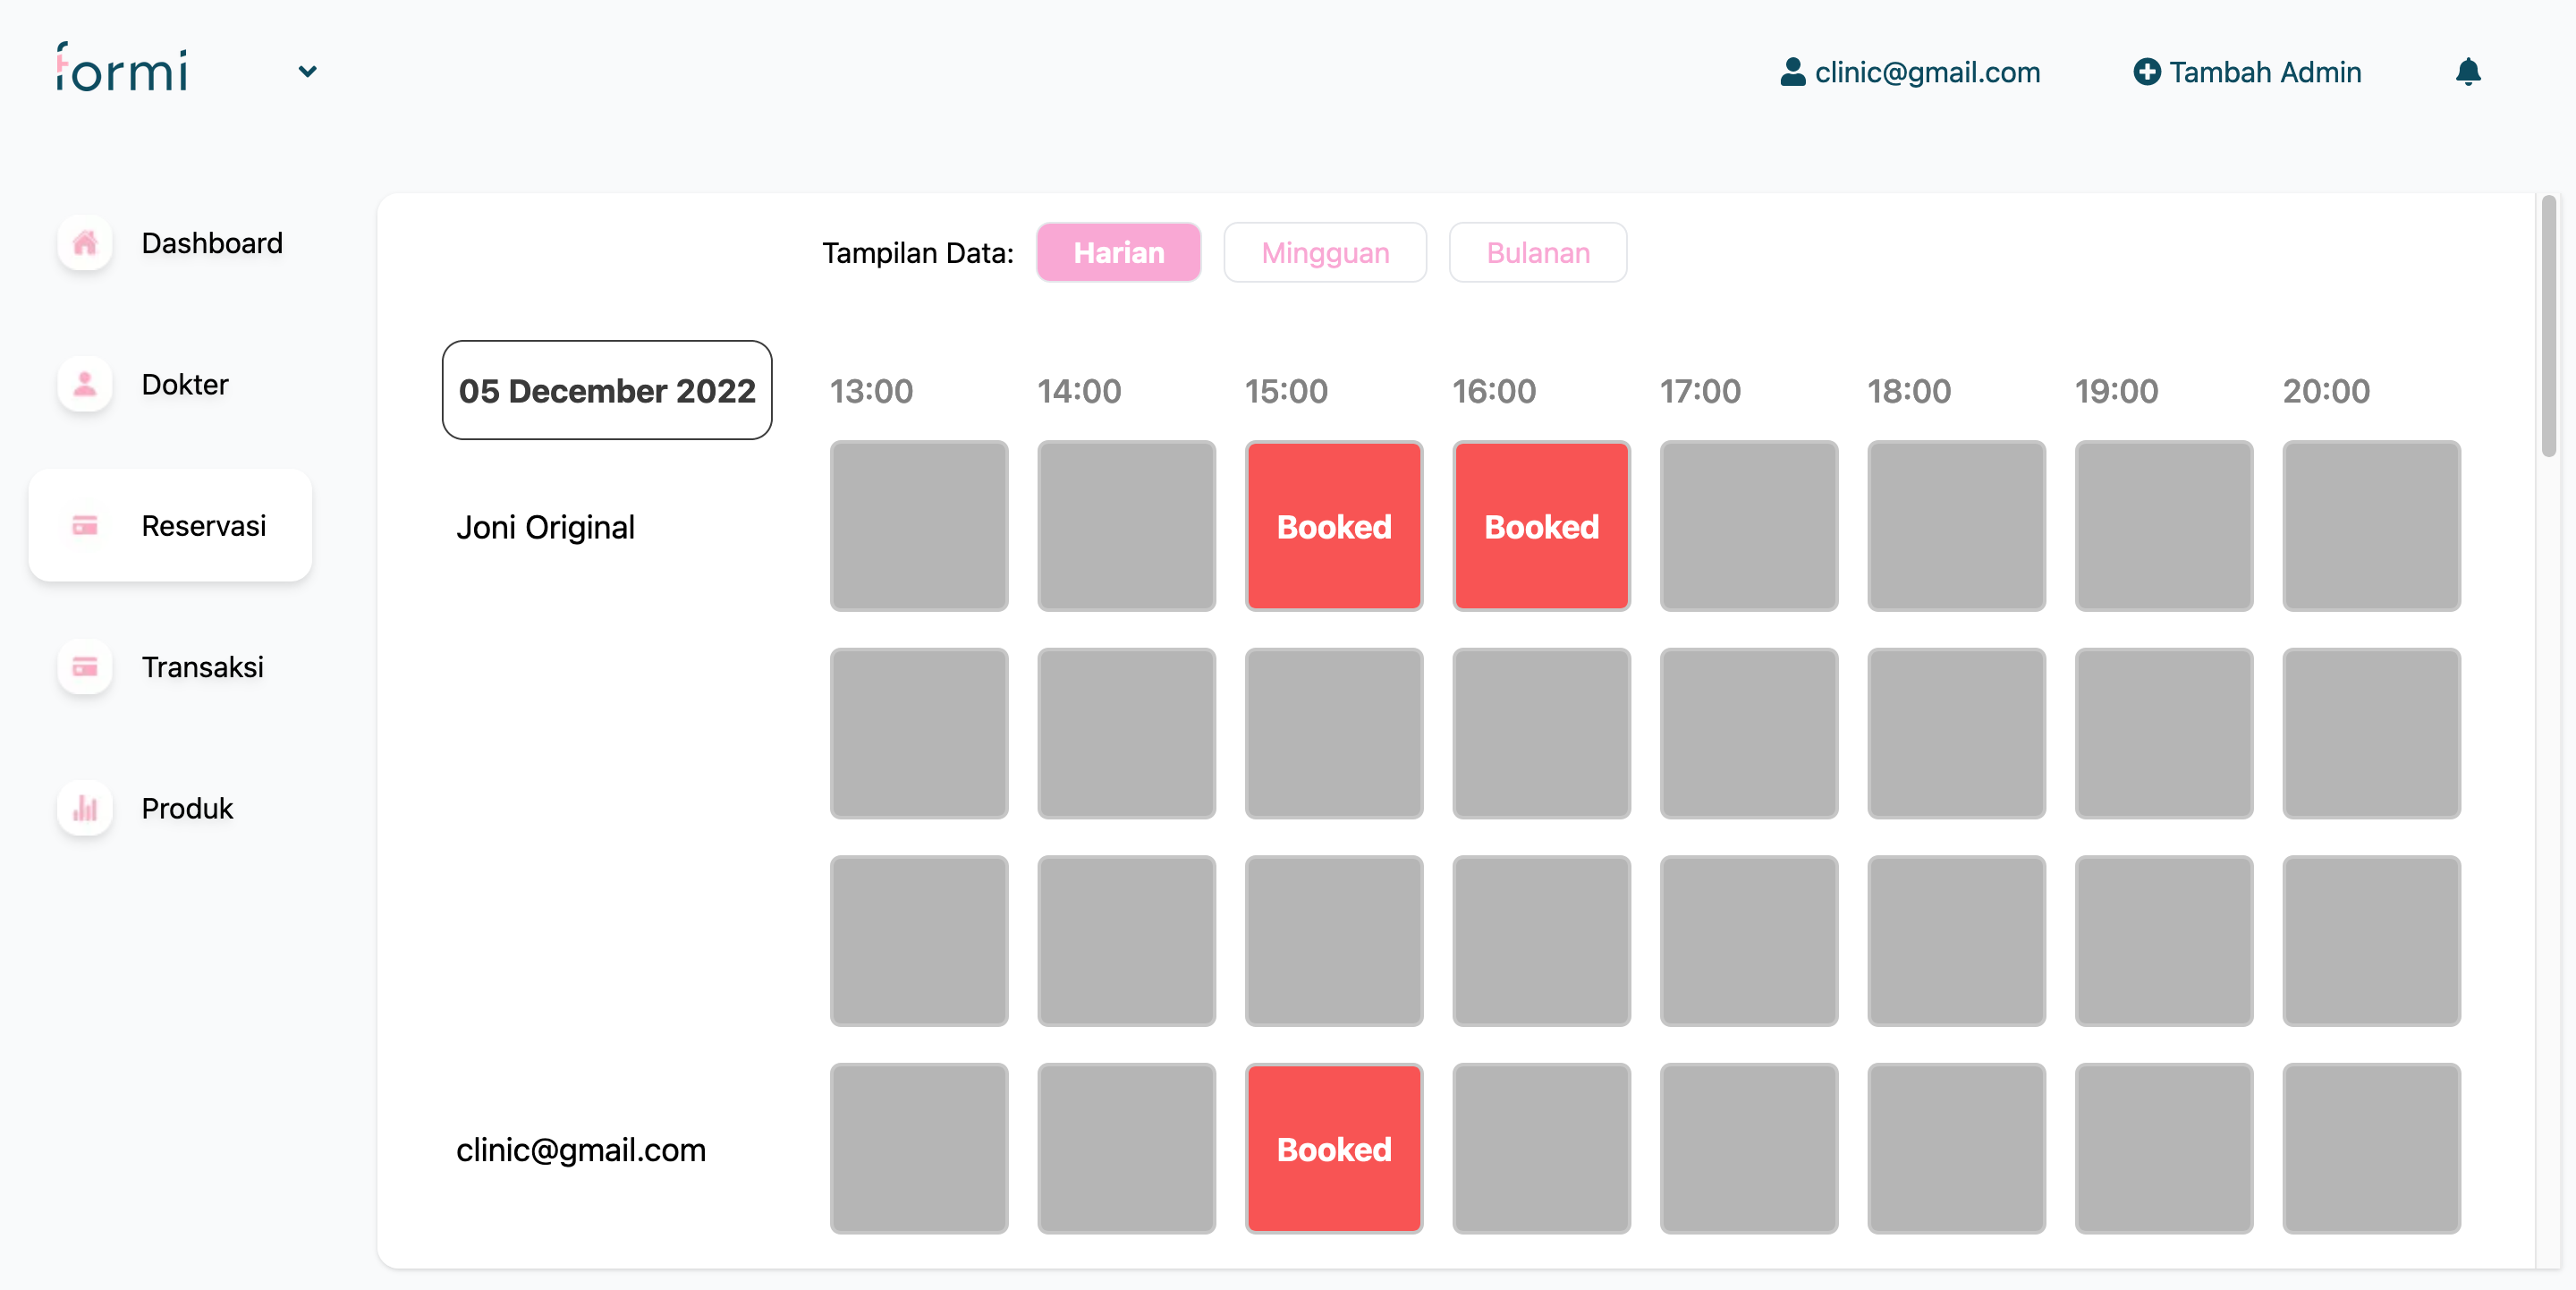Click the Produk bar chart icon

tap(85, 808)
